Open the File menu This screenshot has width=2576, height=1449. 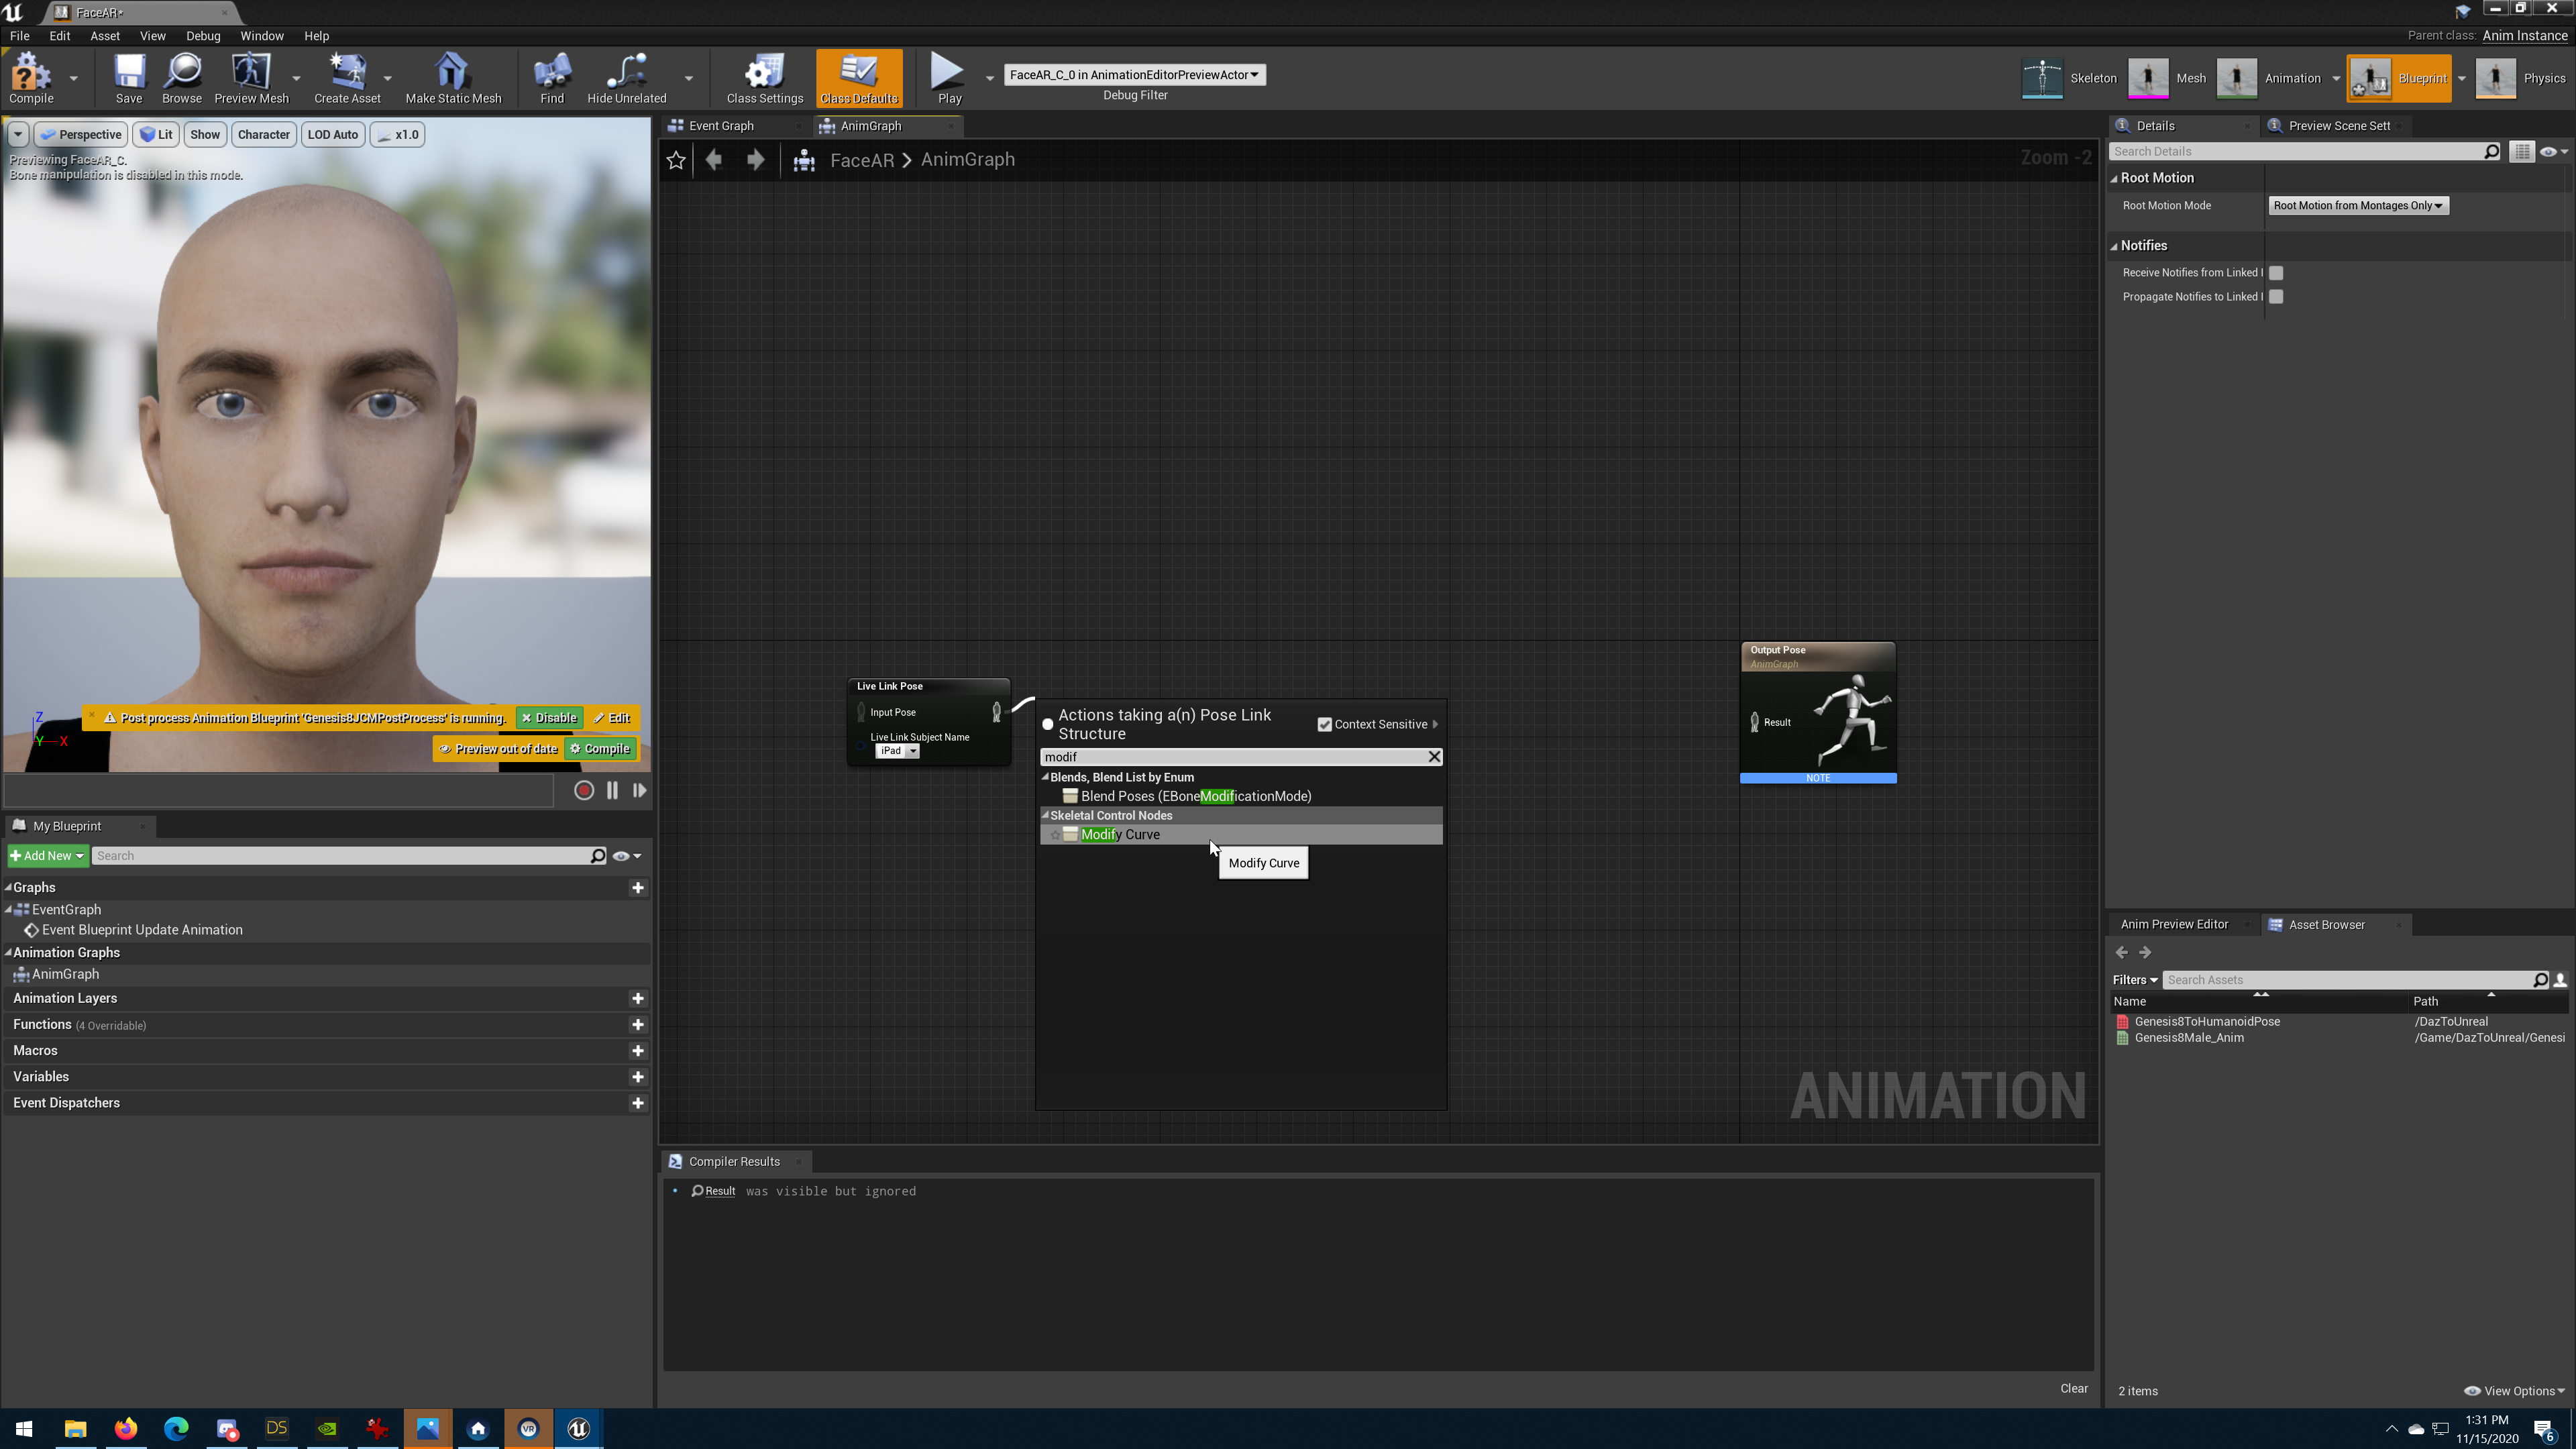click(19, 35)
